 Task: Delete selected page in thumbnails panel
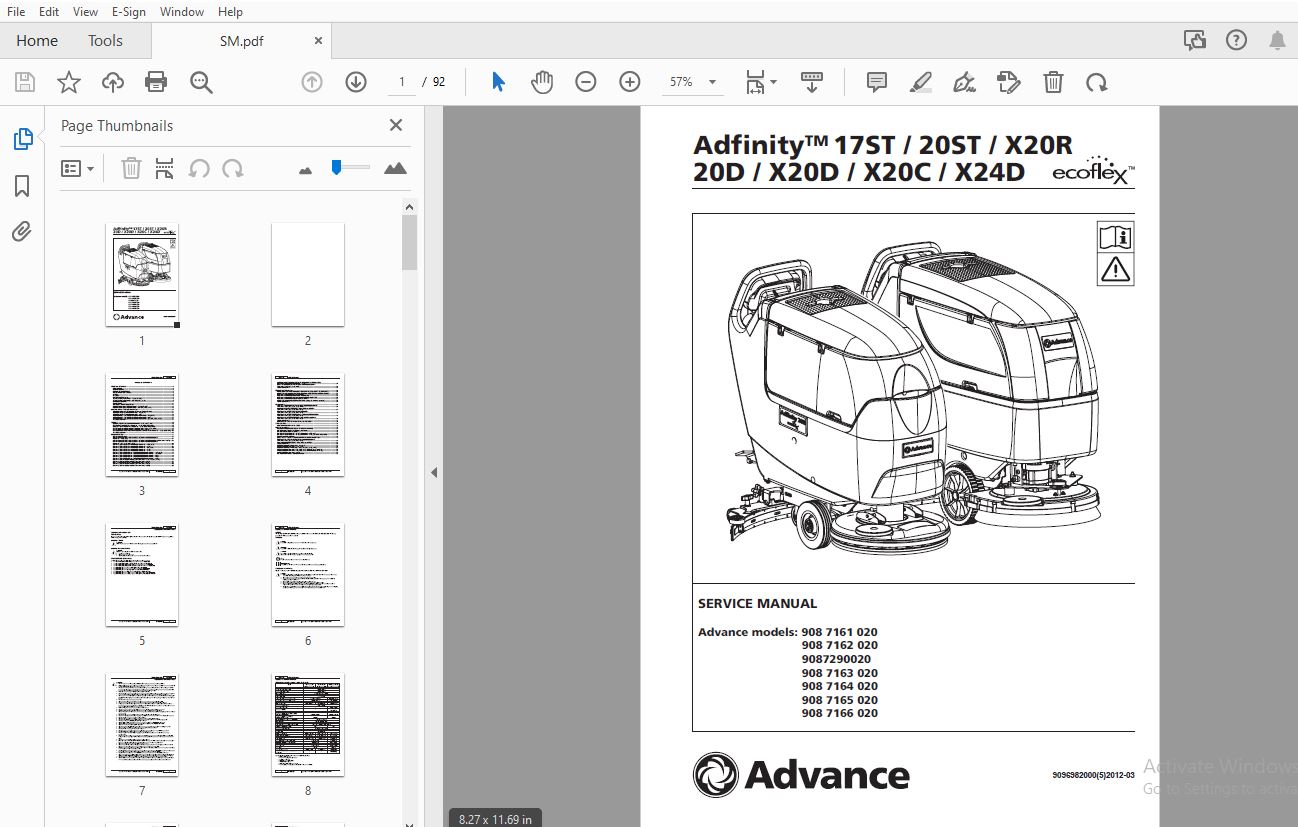(x=131, y=169)
